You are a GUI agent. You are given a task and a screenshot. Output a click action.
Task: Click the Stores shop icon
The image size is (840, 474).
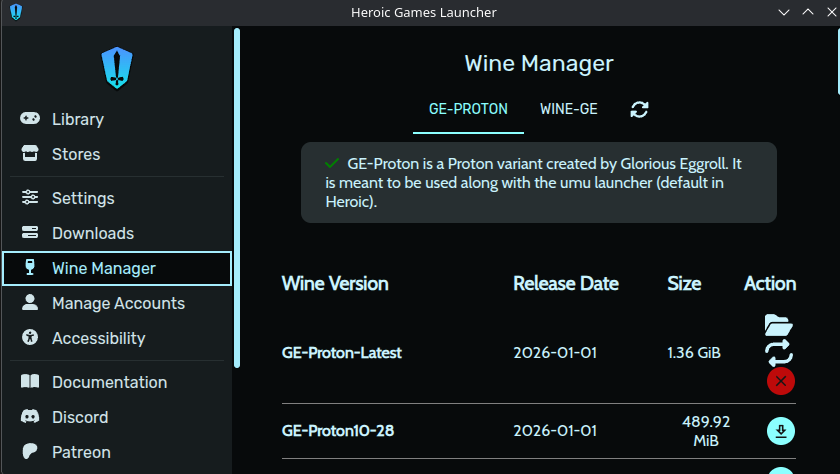click(x=30, y=153)
